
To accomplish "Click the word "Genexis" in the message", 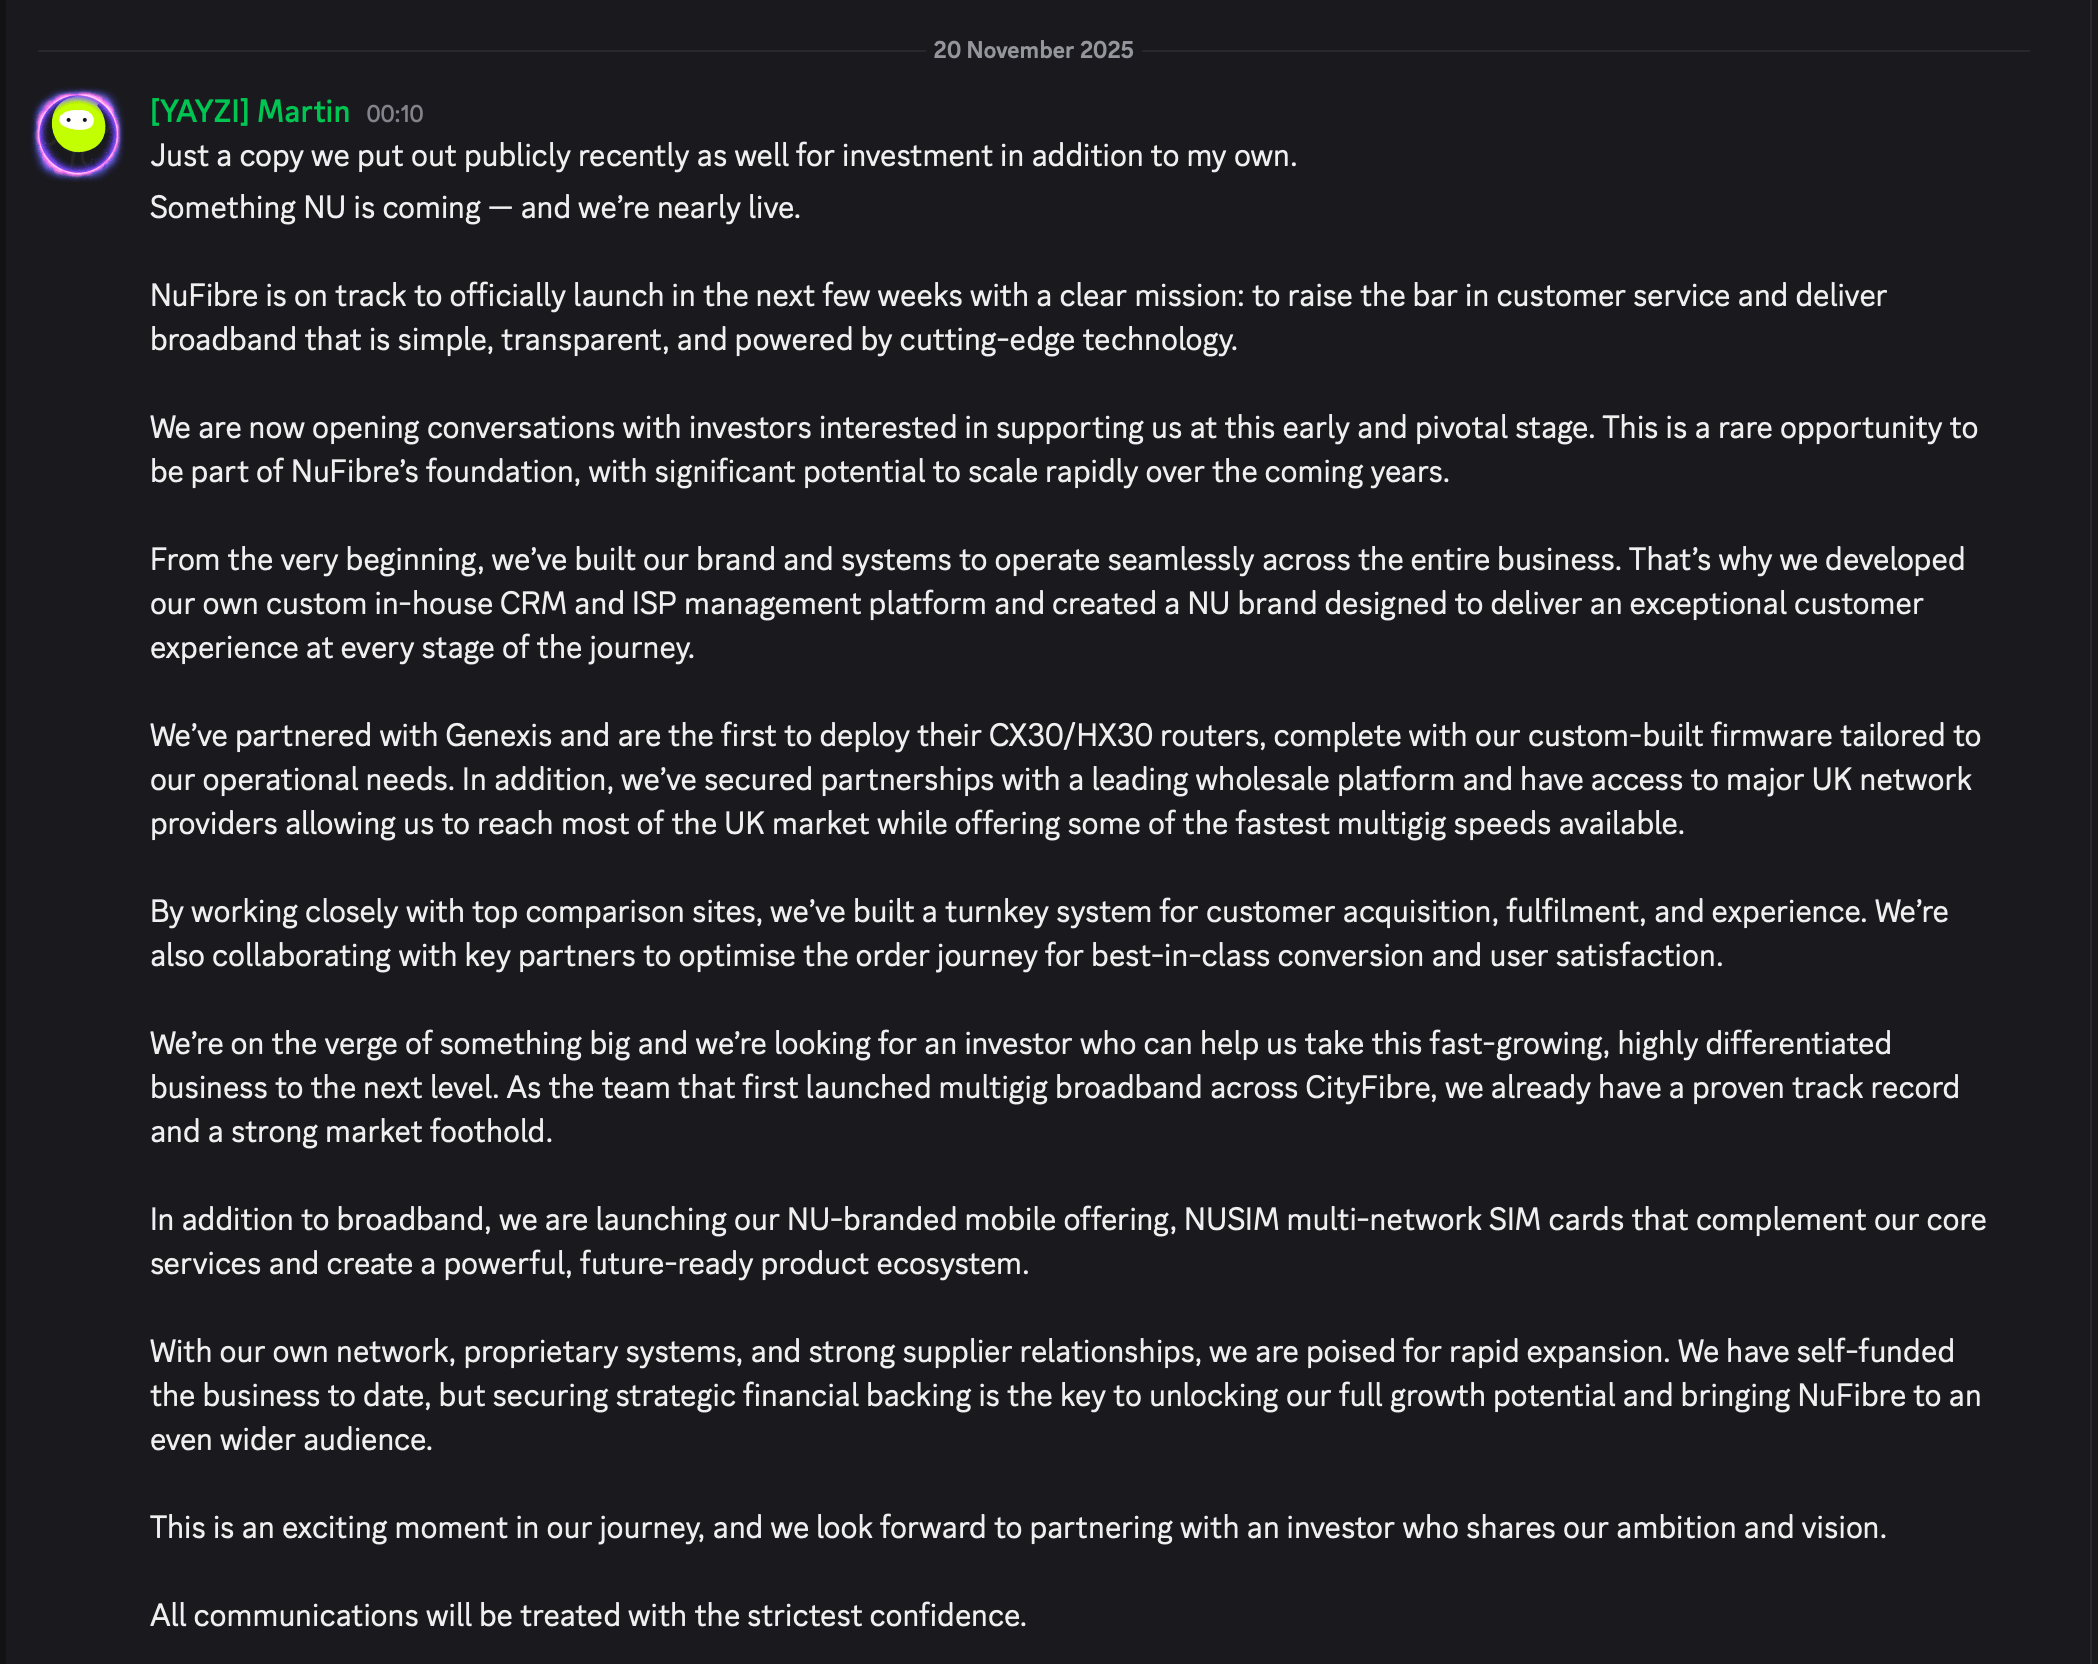I will click(x=498, y=736).
